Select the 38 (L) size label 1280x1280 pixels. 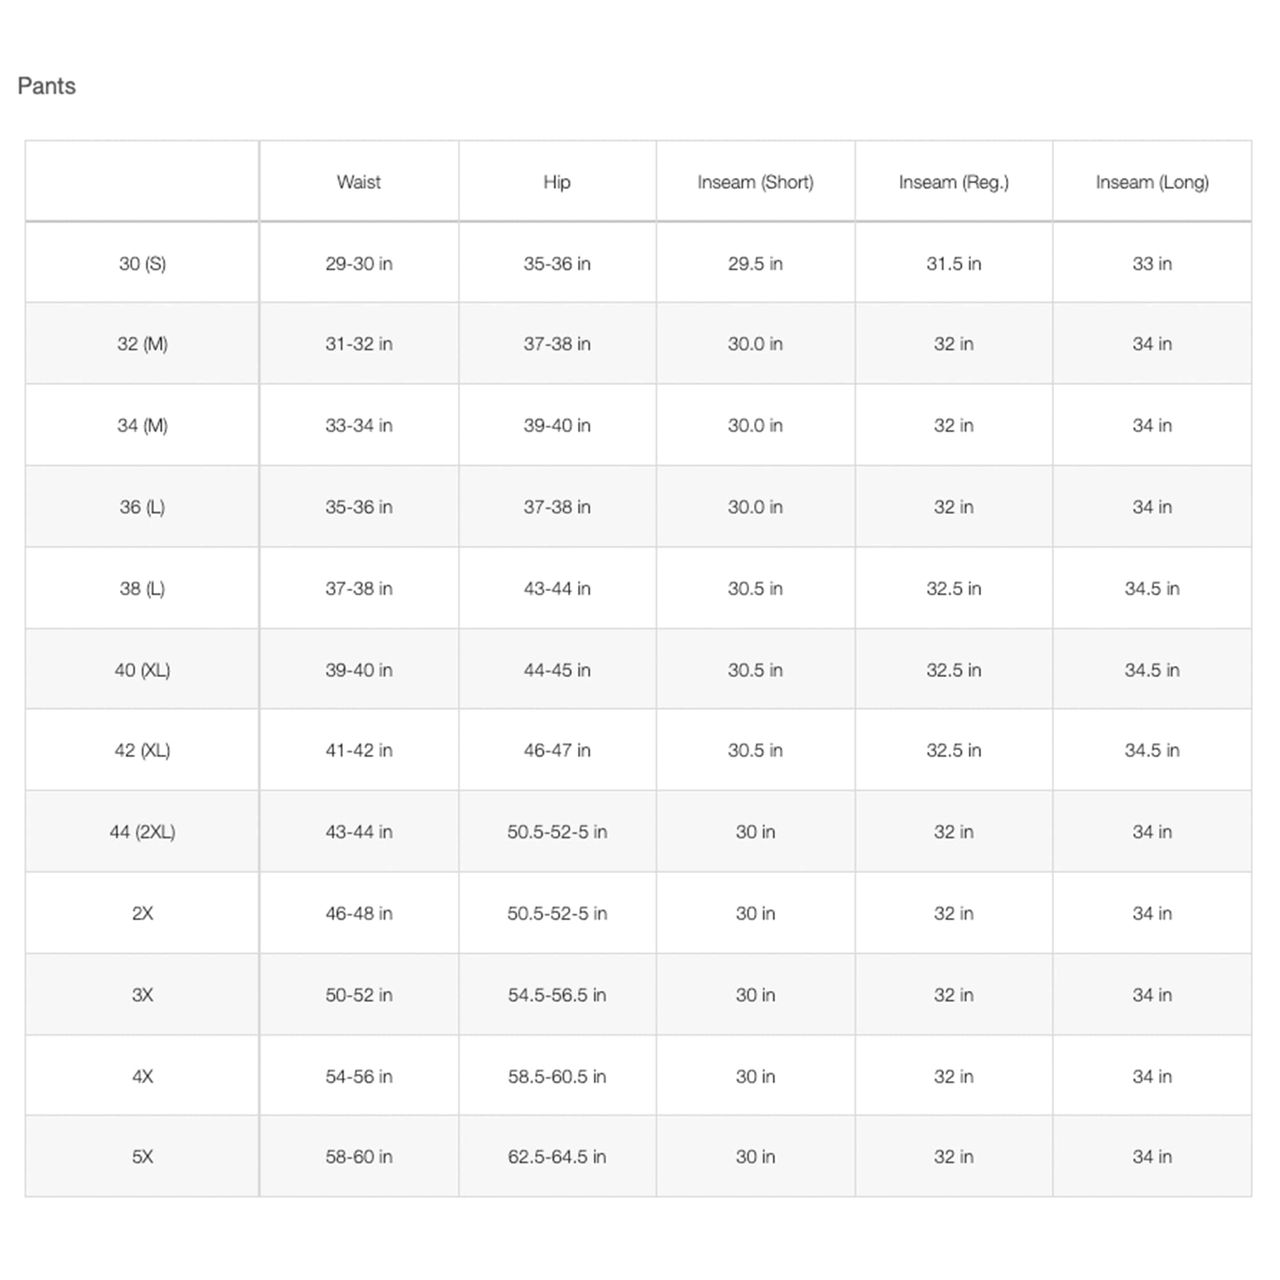pyautogui.click(x=142, y=589)
